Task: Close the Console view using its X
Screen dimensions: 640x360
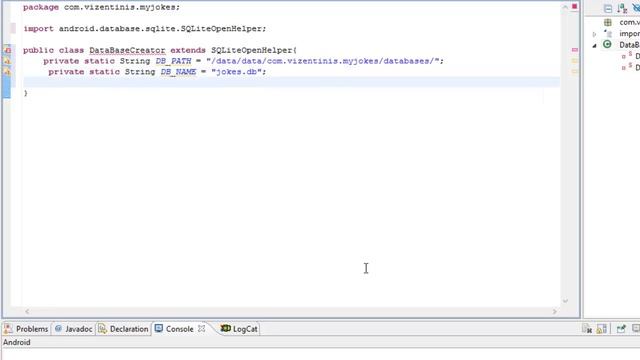Action: click(x=202, y=328)
